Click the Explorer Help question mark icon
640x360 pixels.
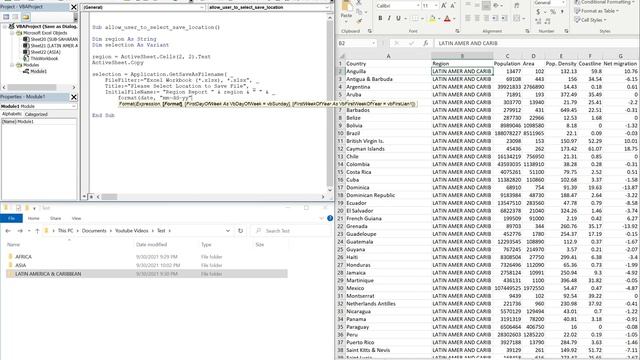point(330,218)
